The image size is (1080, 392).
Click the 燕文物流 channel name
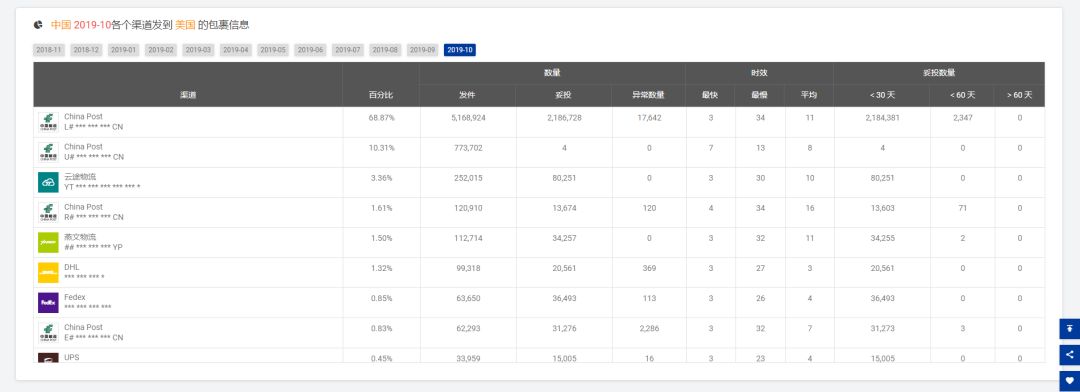click(80, 237)
